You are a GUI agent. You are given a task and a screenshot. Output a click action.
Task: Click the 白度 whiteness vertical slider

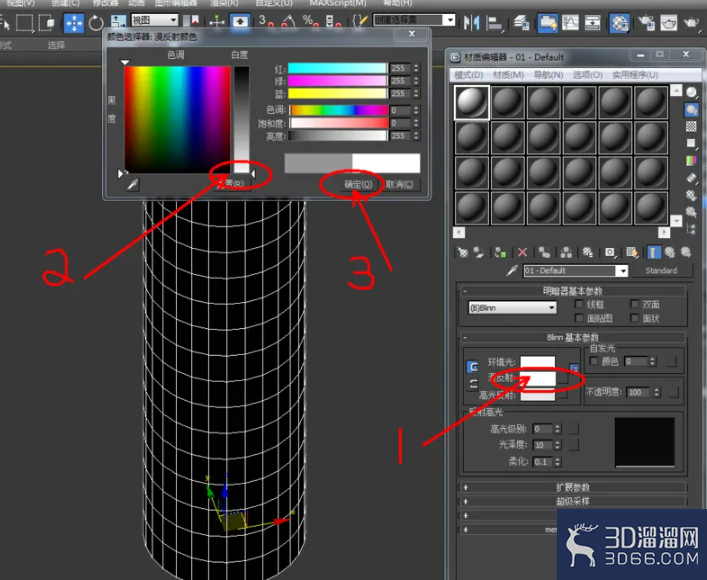coord(241,120)
